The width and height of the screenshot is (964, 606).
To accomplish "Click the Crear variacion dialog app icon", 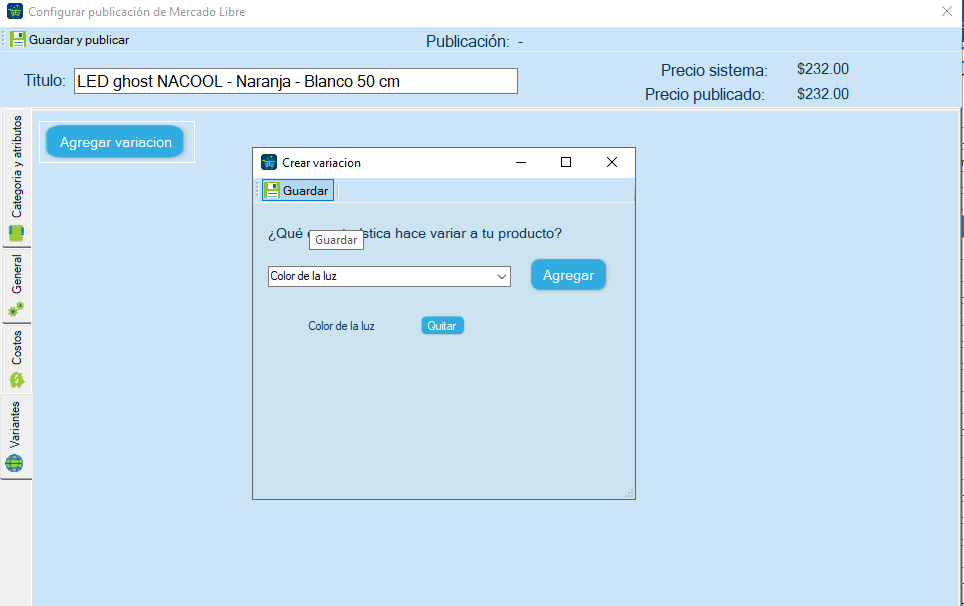I will pyautogui.click(x=269, y=162).
